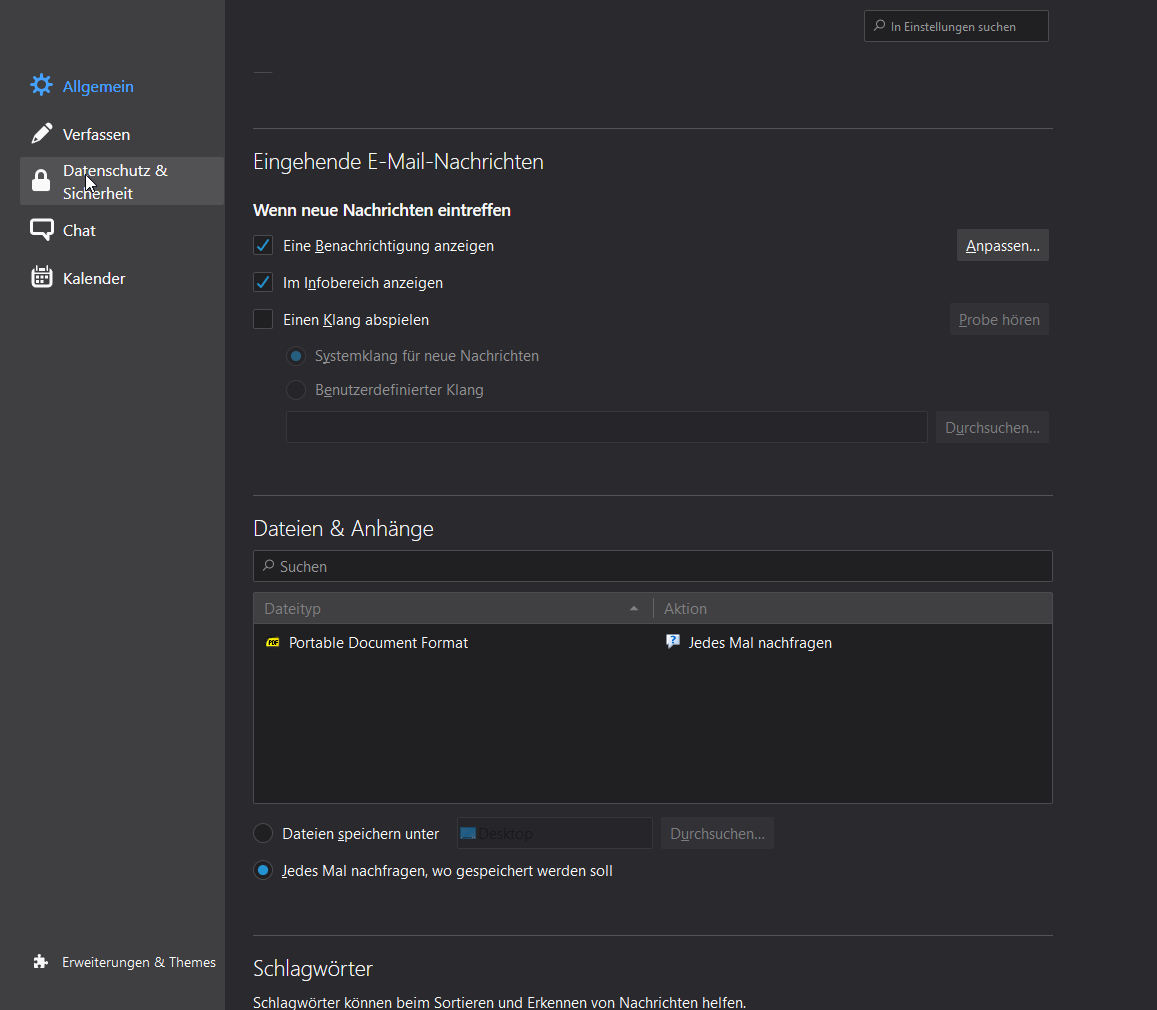Open the Kalender calendar icon
This screenshot has height=1010, width=1157.
click(41, 278)
